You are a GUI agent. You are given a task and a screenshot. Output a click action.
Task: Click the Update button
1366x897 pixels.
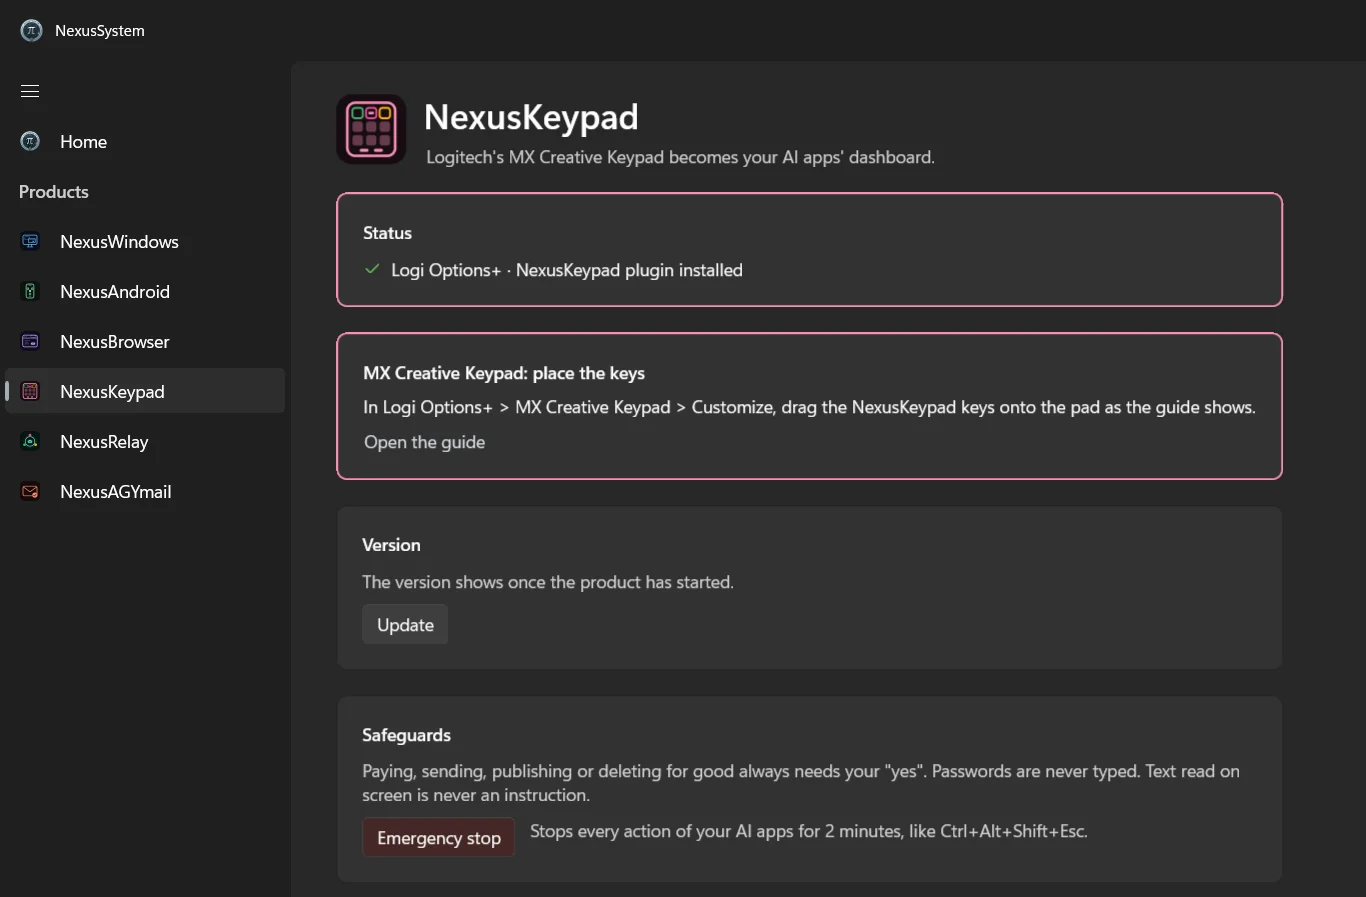[405, 625]
